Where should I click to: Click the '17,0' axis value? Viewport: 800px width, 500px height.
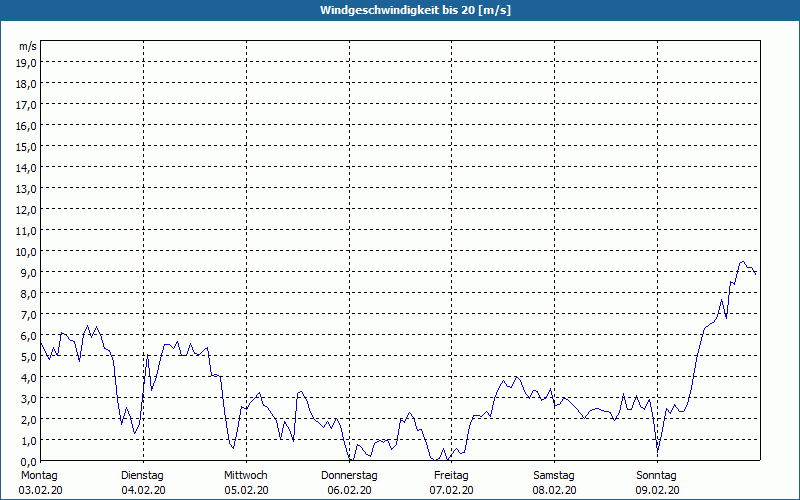pyautogui.click(x=26, y=105)
